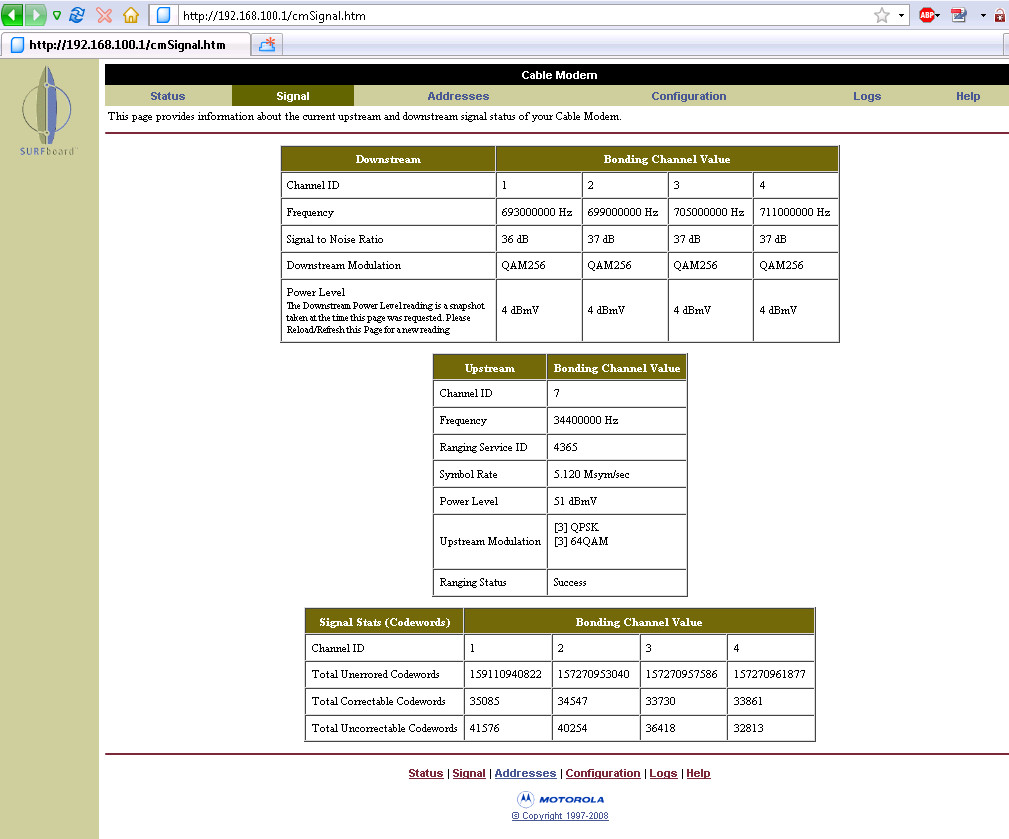Select the Ranging Service ID value 4365

(x=565, y=447)
